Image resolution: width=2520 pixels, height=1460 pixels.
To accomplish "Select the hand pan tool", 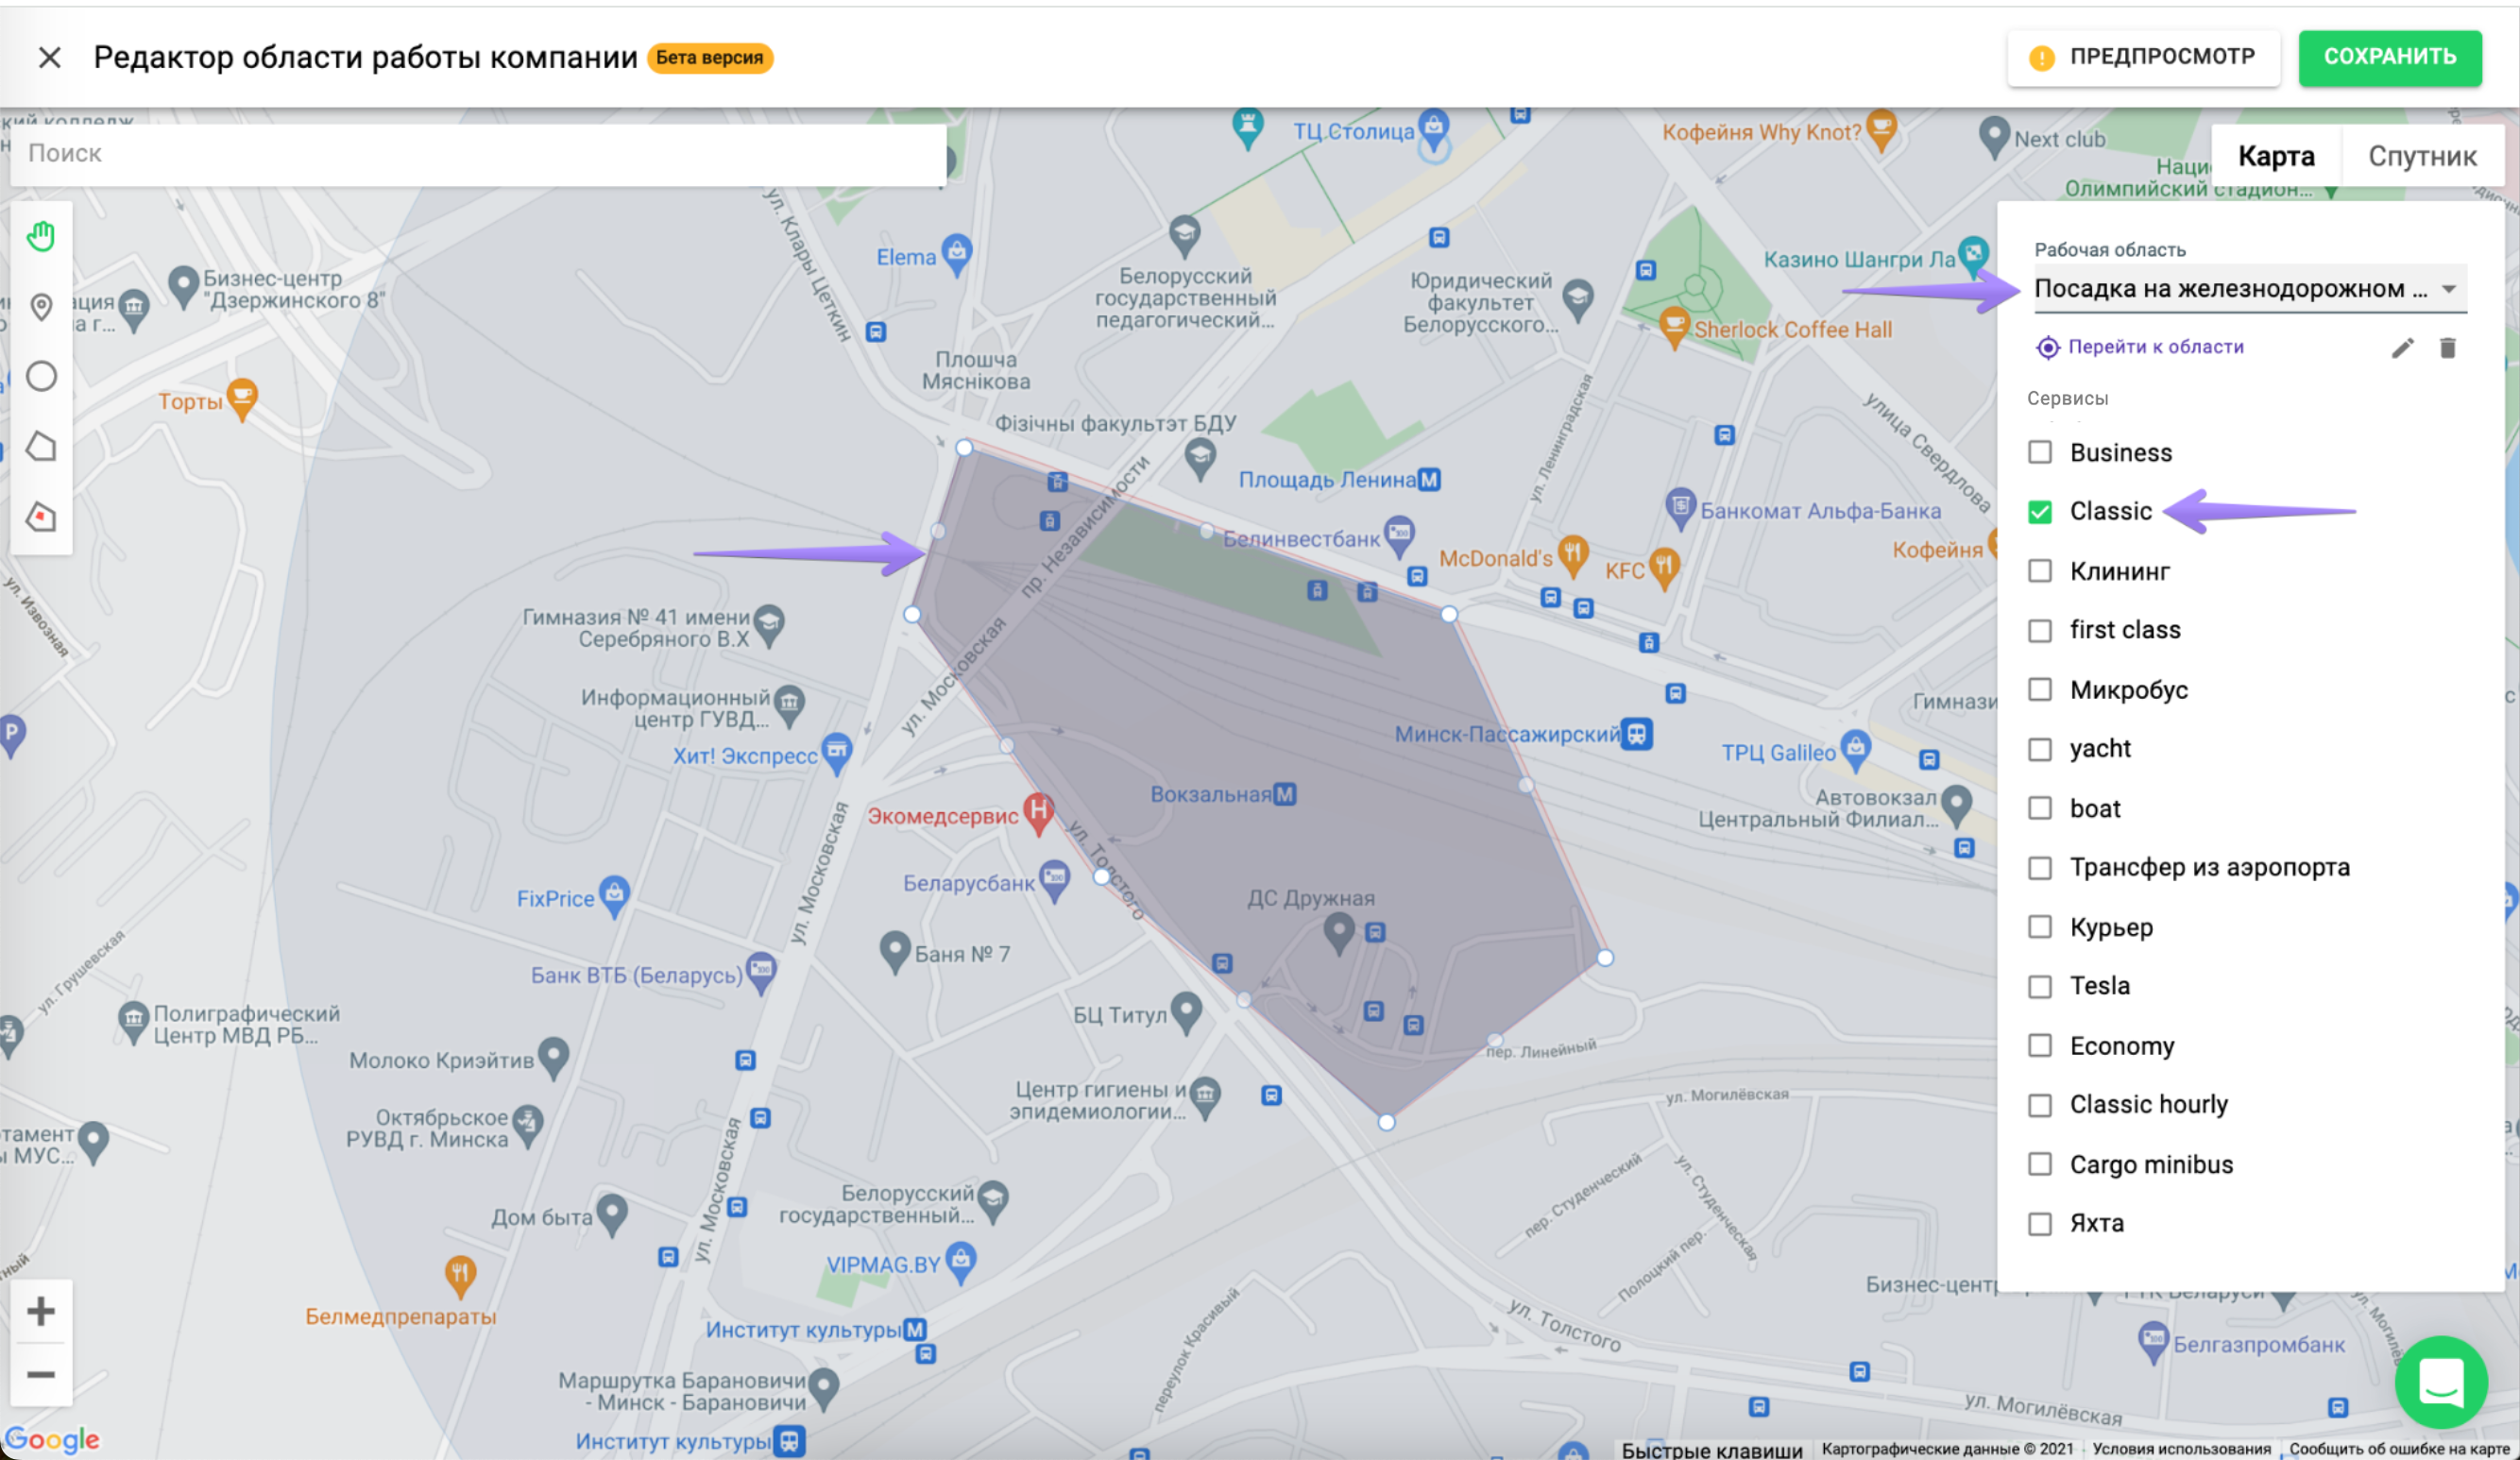I will pyautogui.click(x=41, y=237).
